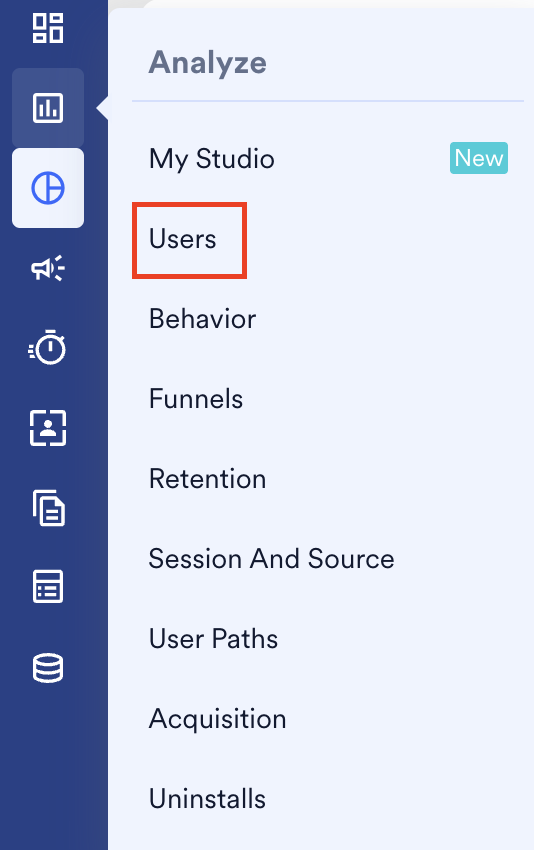
Task: Select Uninstalls menu entry
Action: (x=207, y=799)
